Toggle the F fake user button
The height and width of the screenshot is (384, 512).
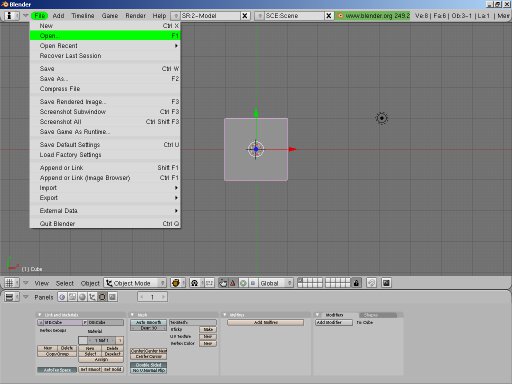pyautogui.click(x=85, y=322)
